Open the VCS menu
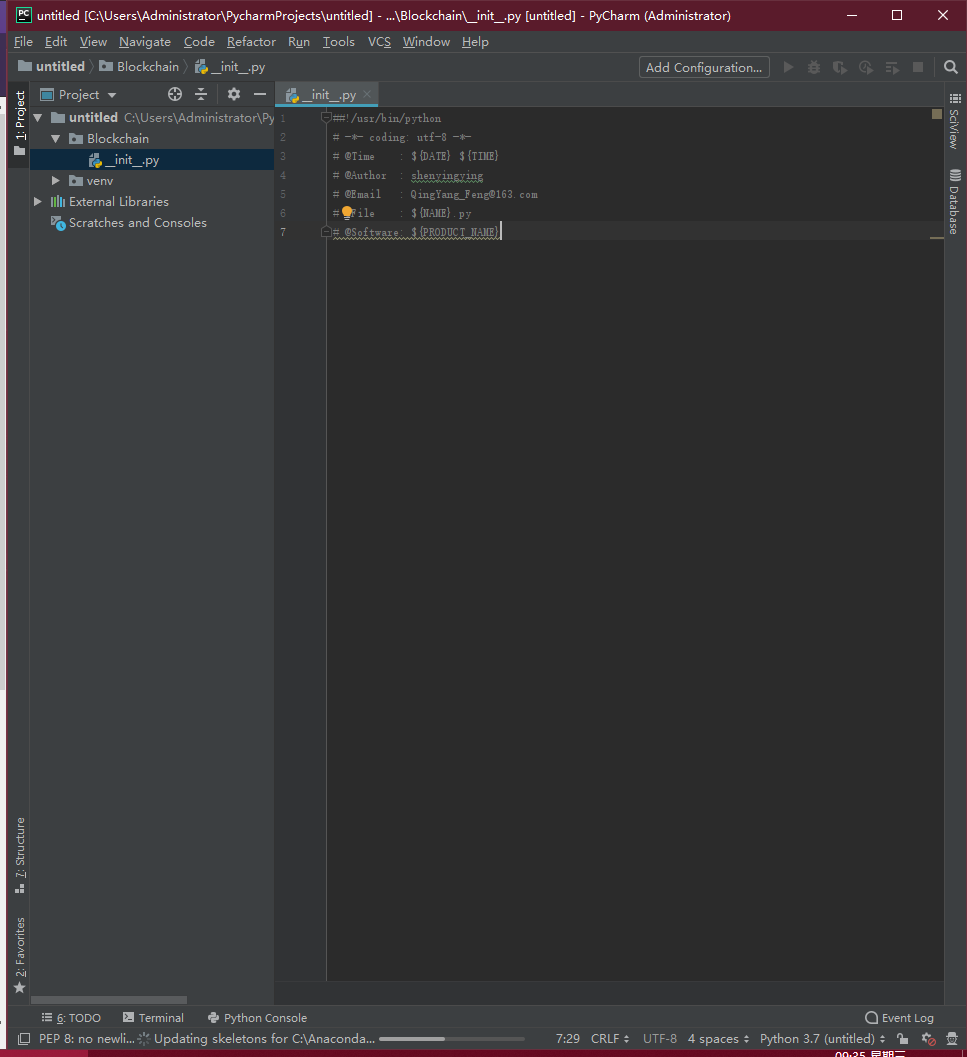The height and width of the screenshot is (1057, 967). pos(379,42)
